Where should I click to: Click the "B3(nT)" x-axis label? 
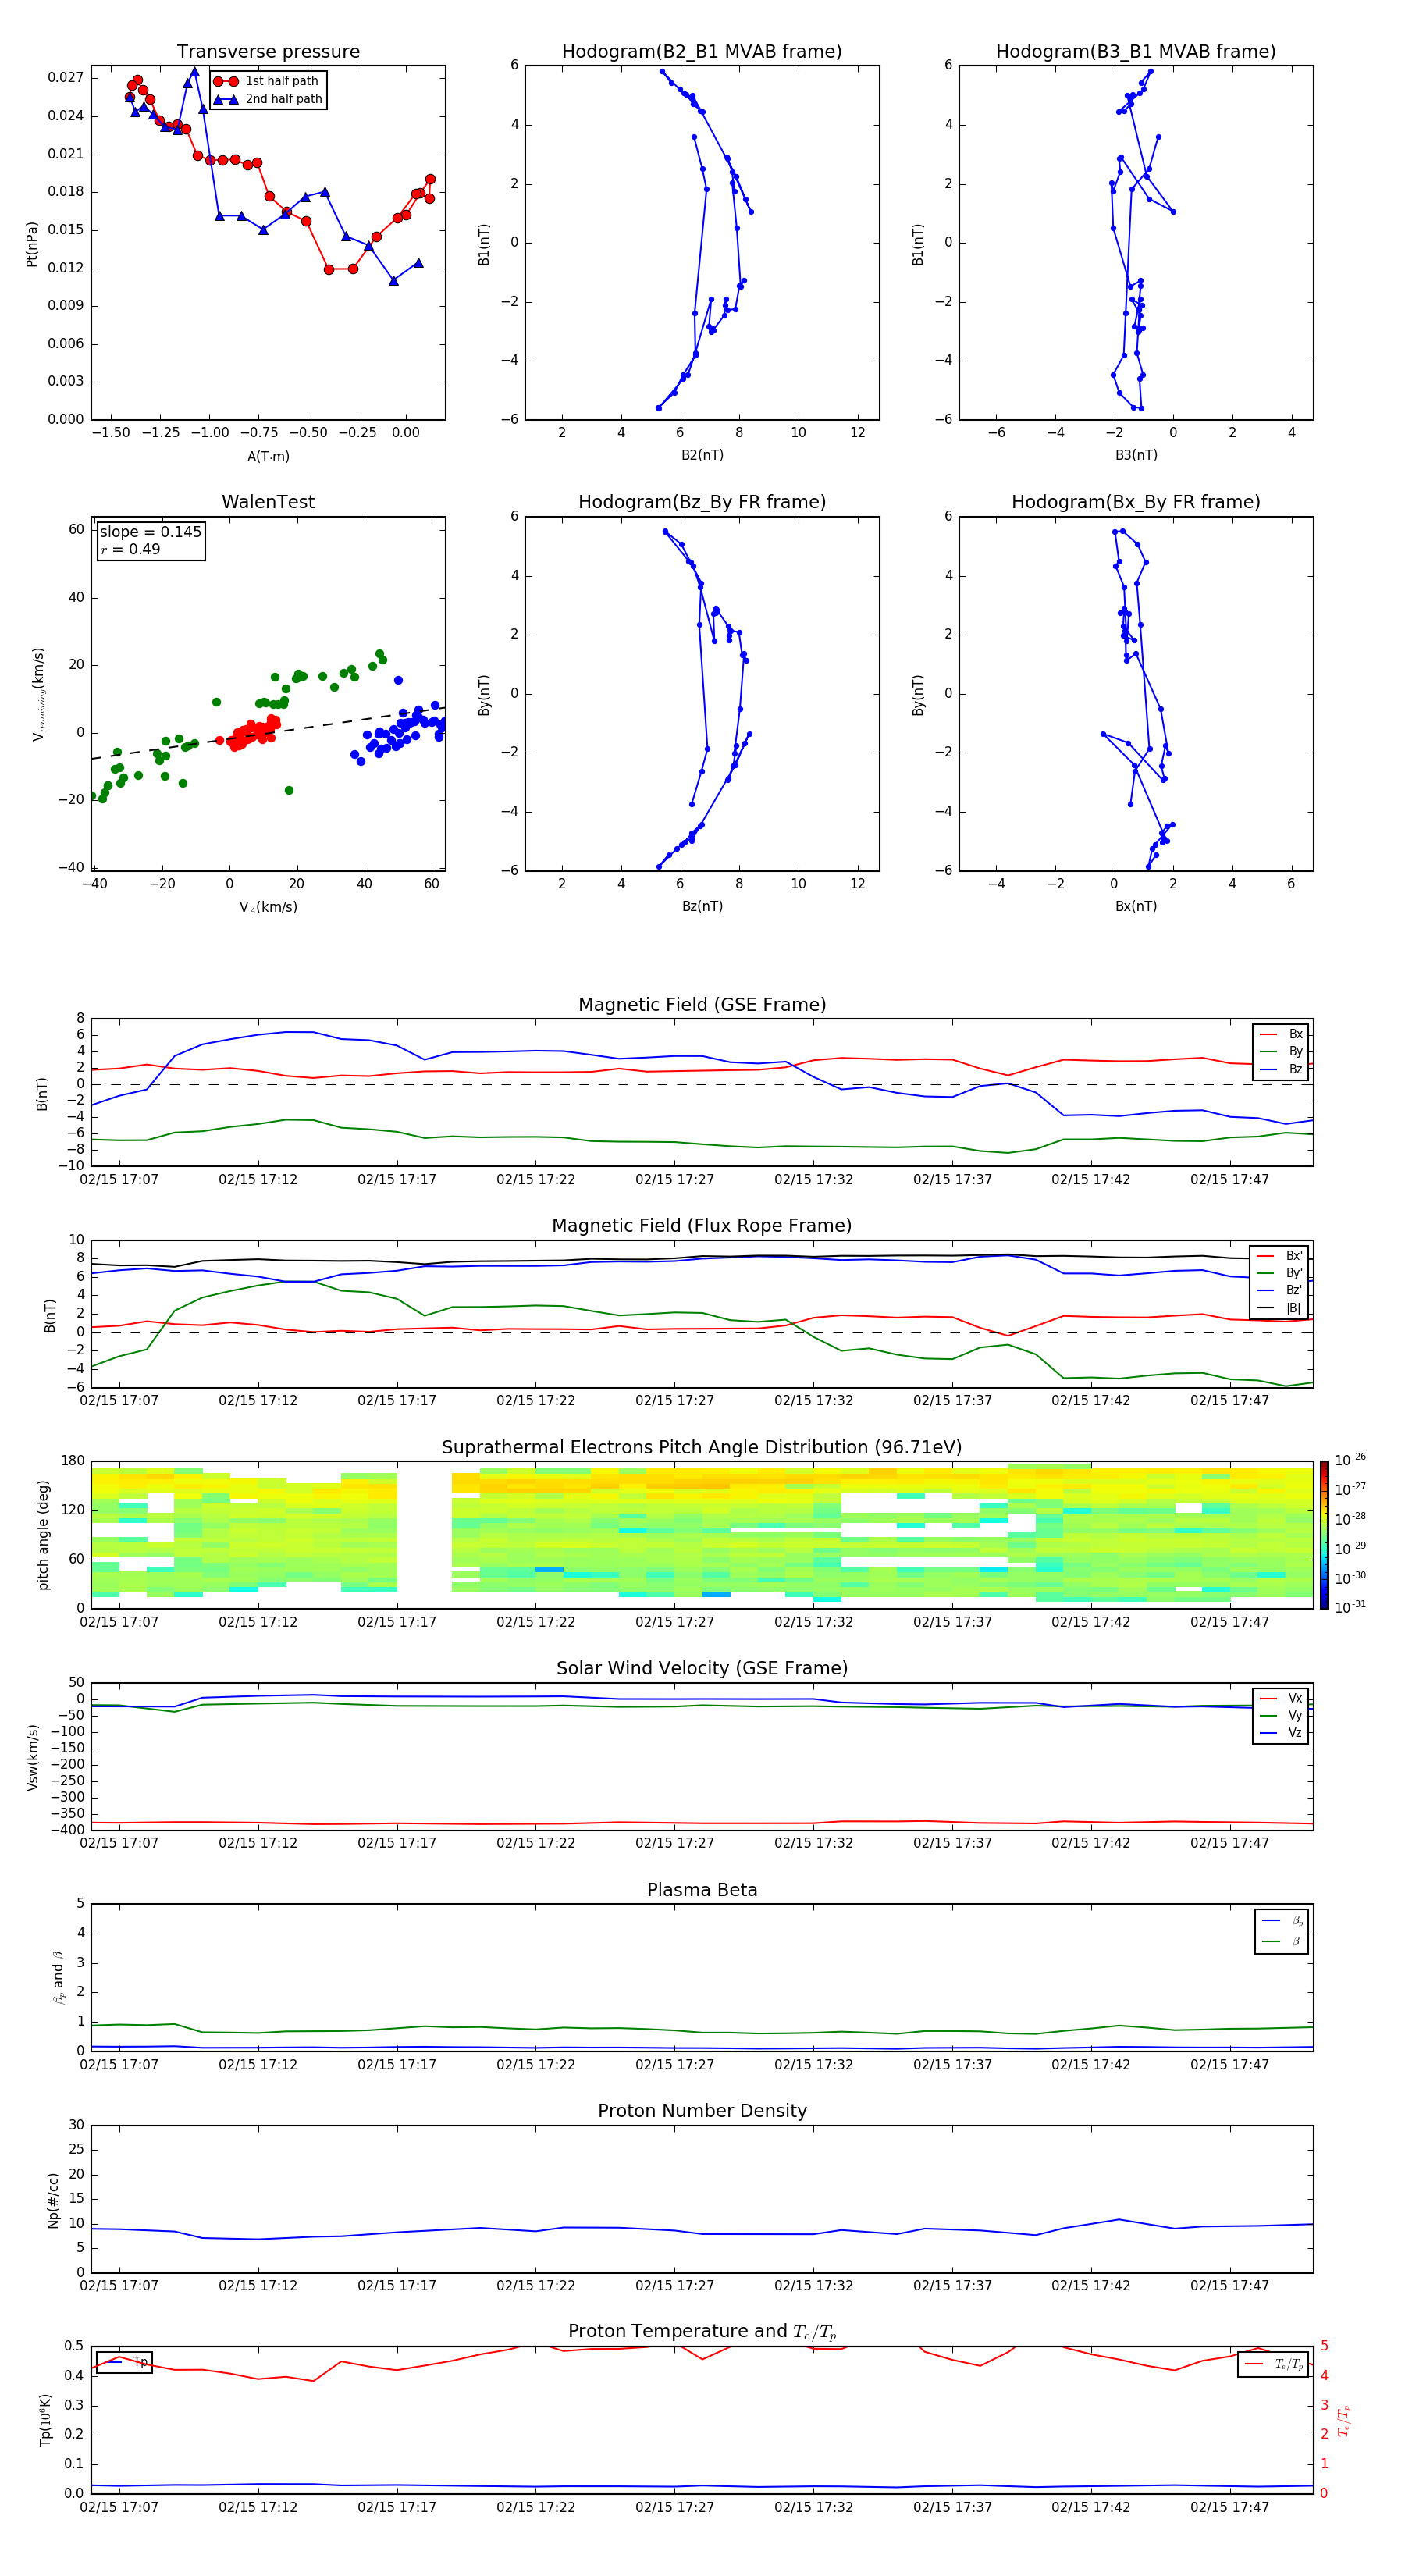pos(1136,455)
